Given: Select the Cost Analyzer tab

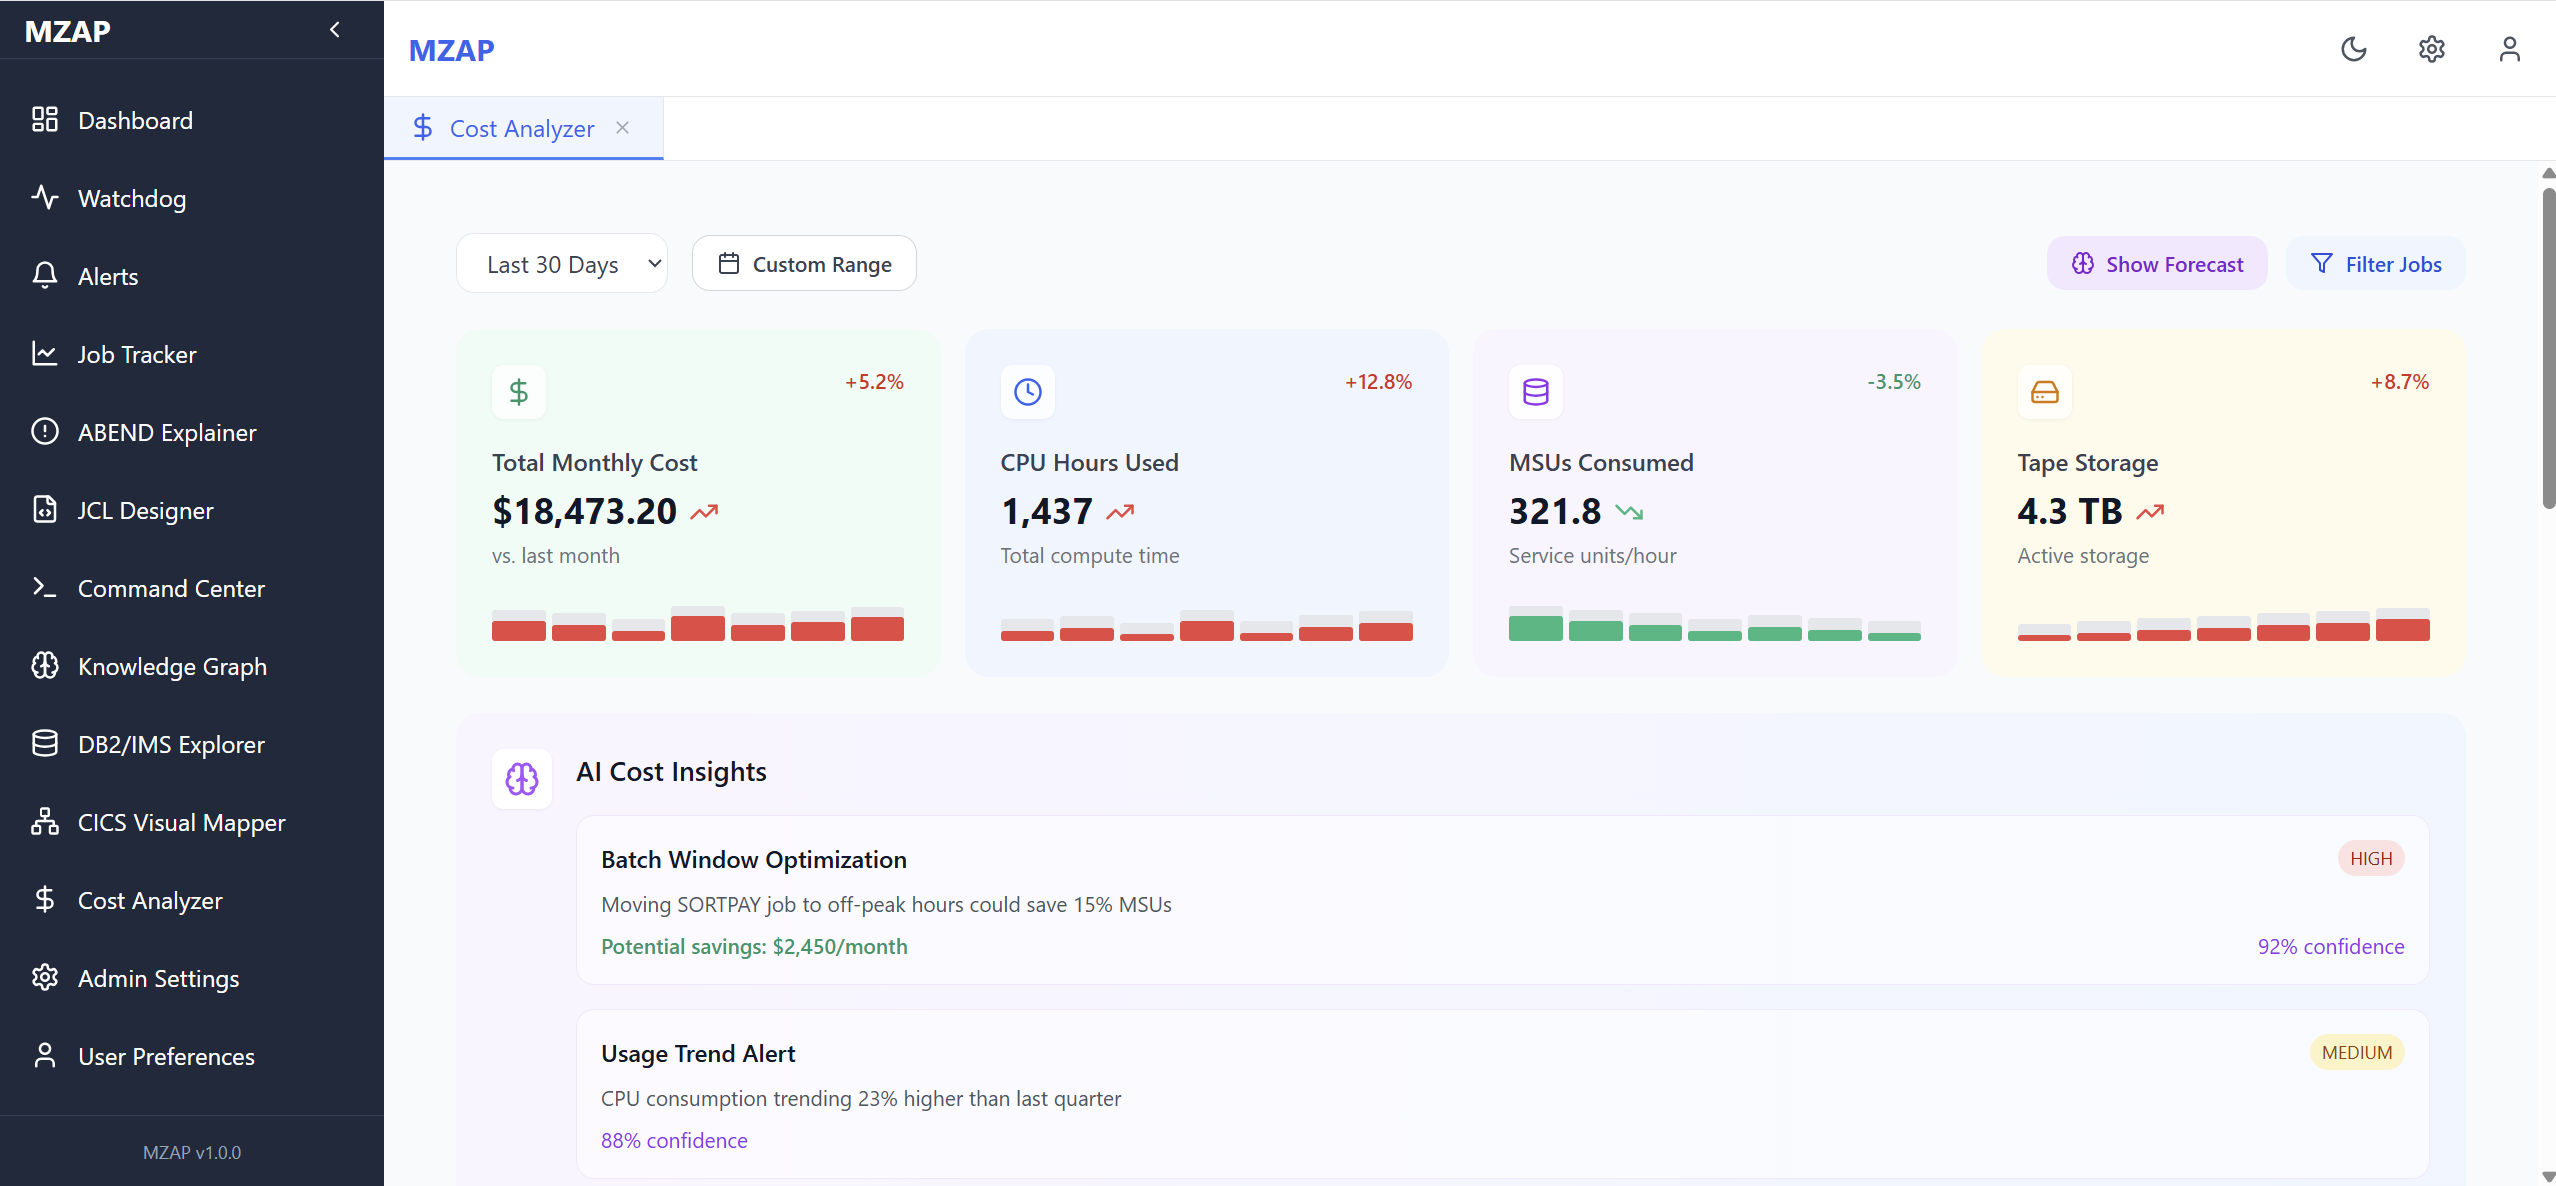Looking at the screenshot, I should [x=520, y=128].
